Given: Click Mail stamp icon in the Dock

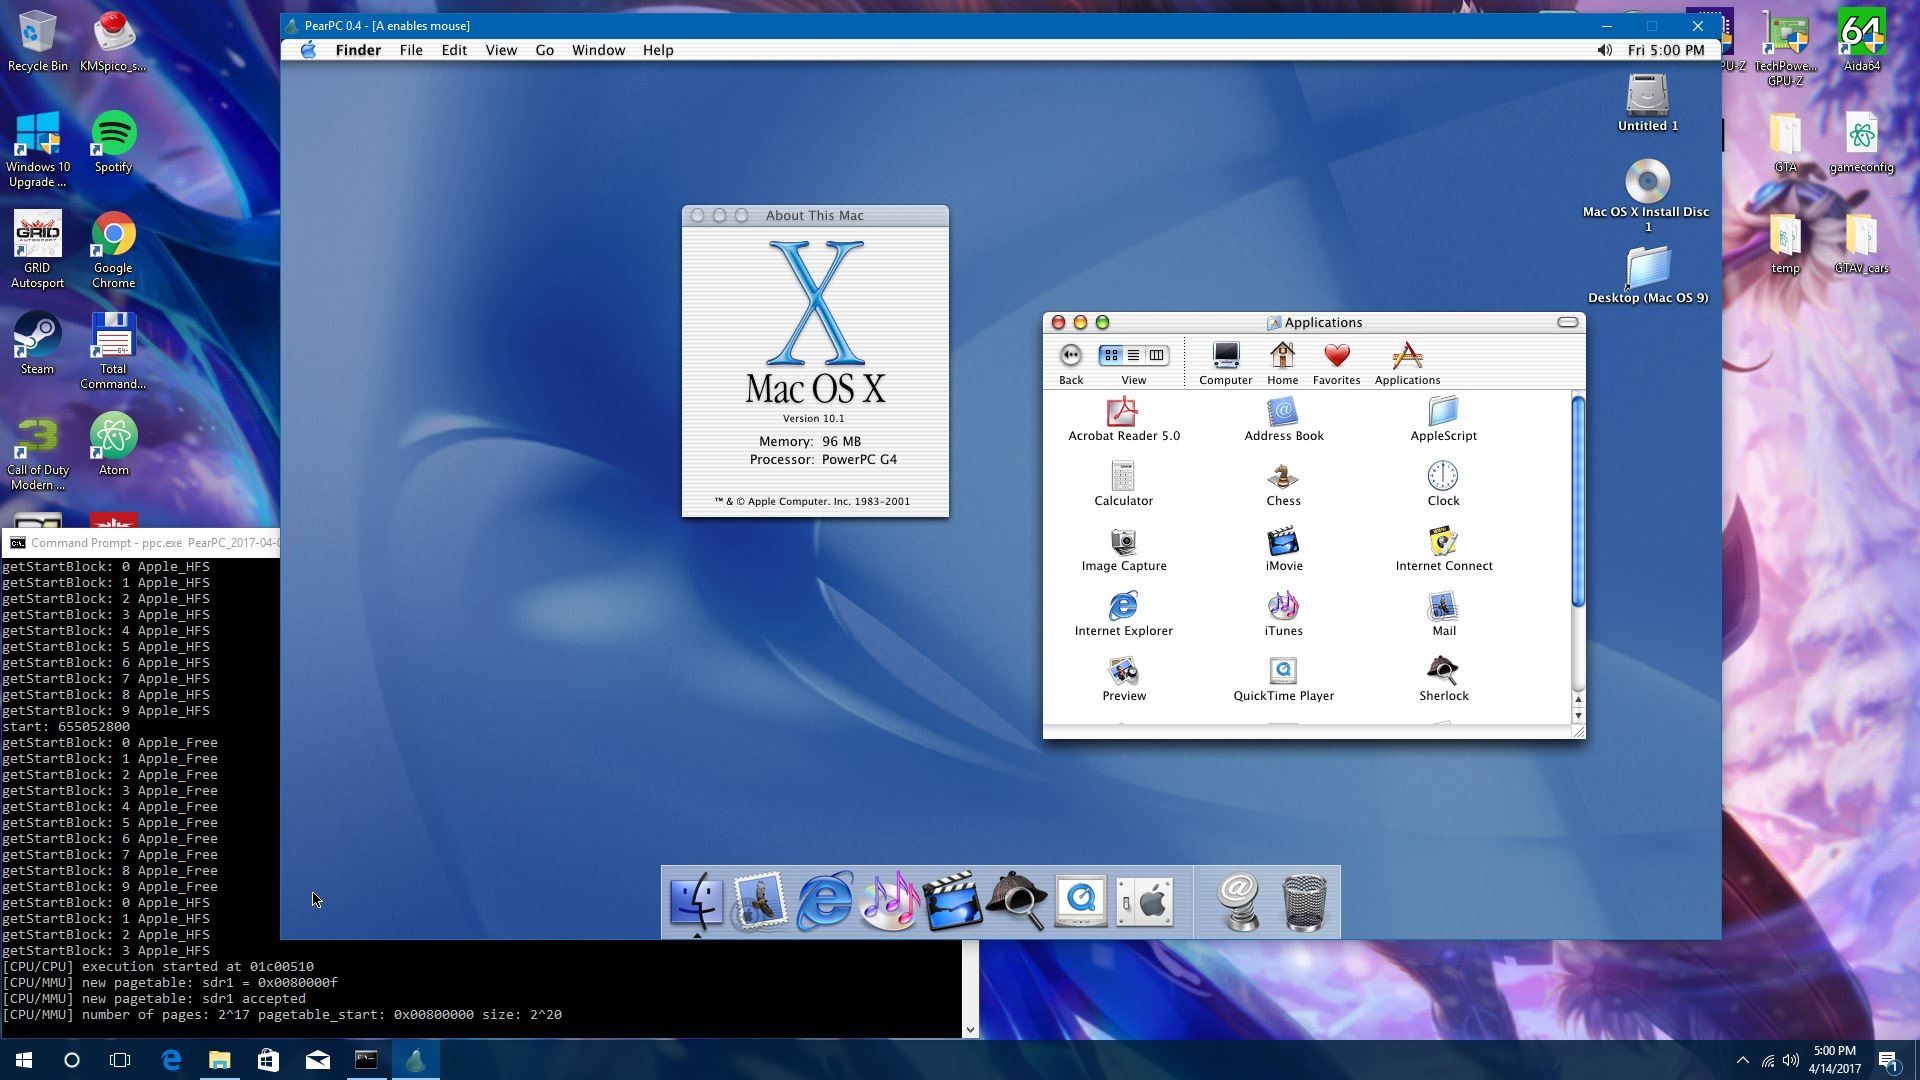Looking at the screenshot, I should (x=760, y=901).
